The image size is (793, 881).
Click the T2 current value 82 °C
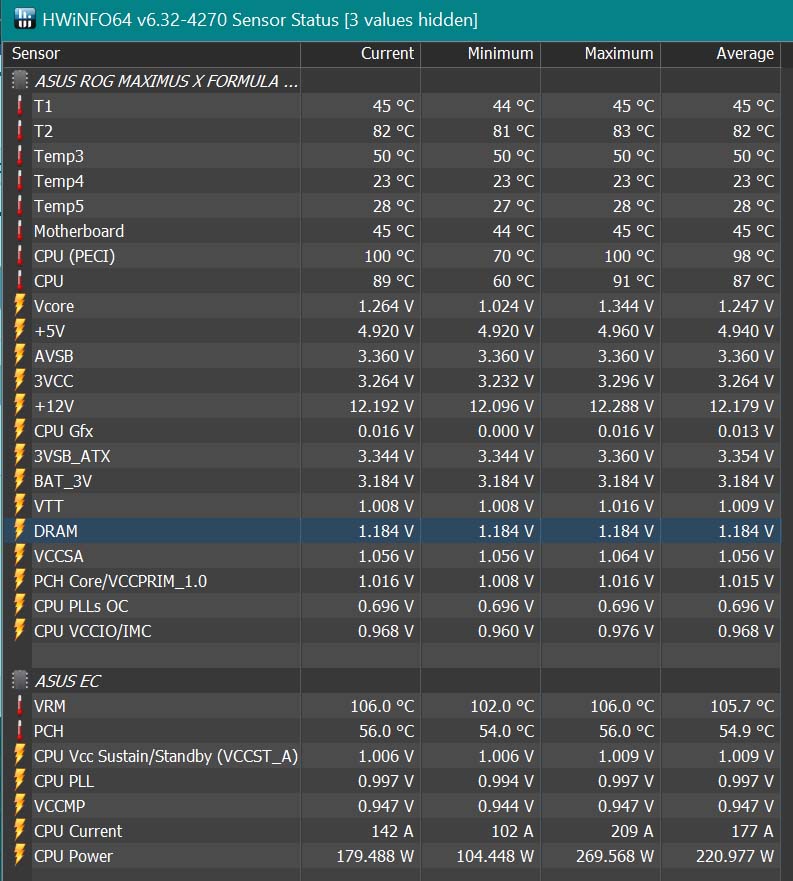pyautogui.click(x=393, y=131)
